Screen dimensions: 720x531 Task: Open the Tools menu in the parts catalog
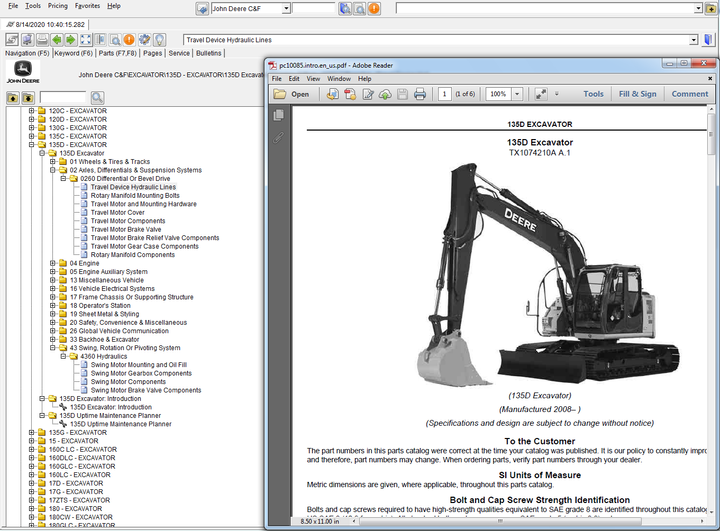point(33,6)
